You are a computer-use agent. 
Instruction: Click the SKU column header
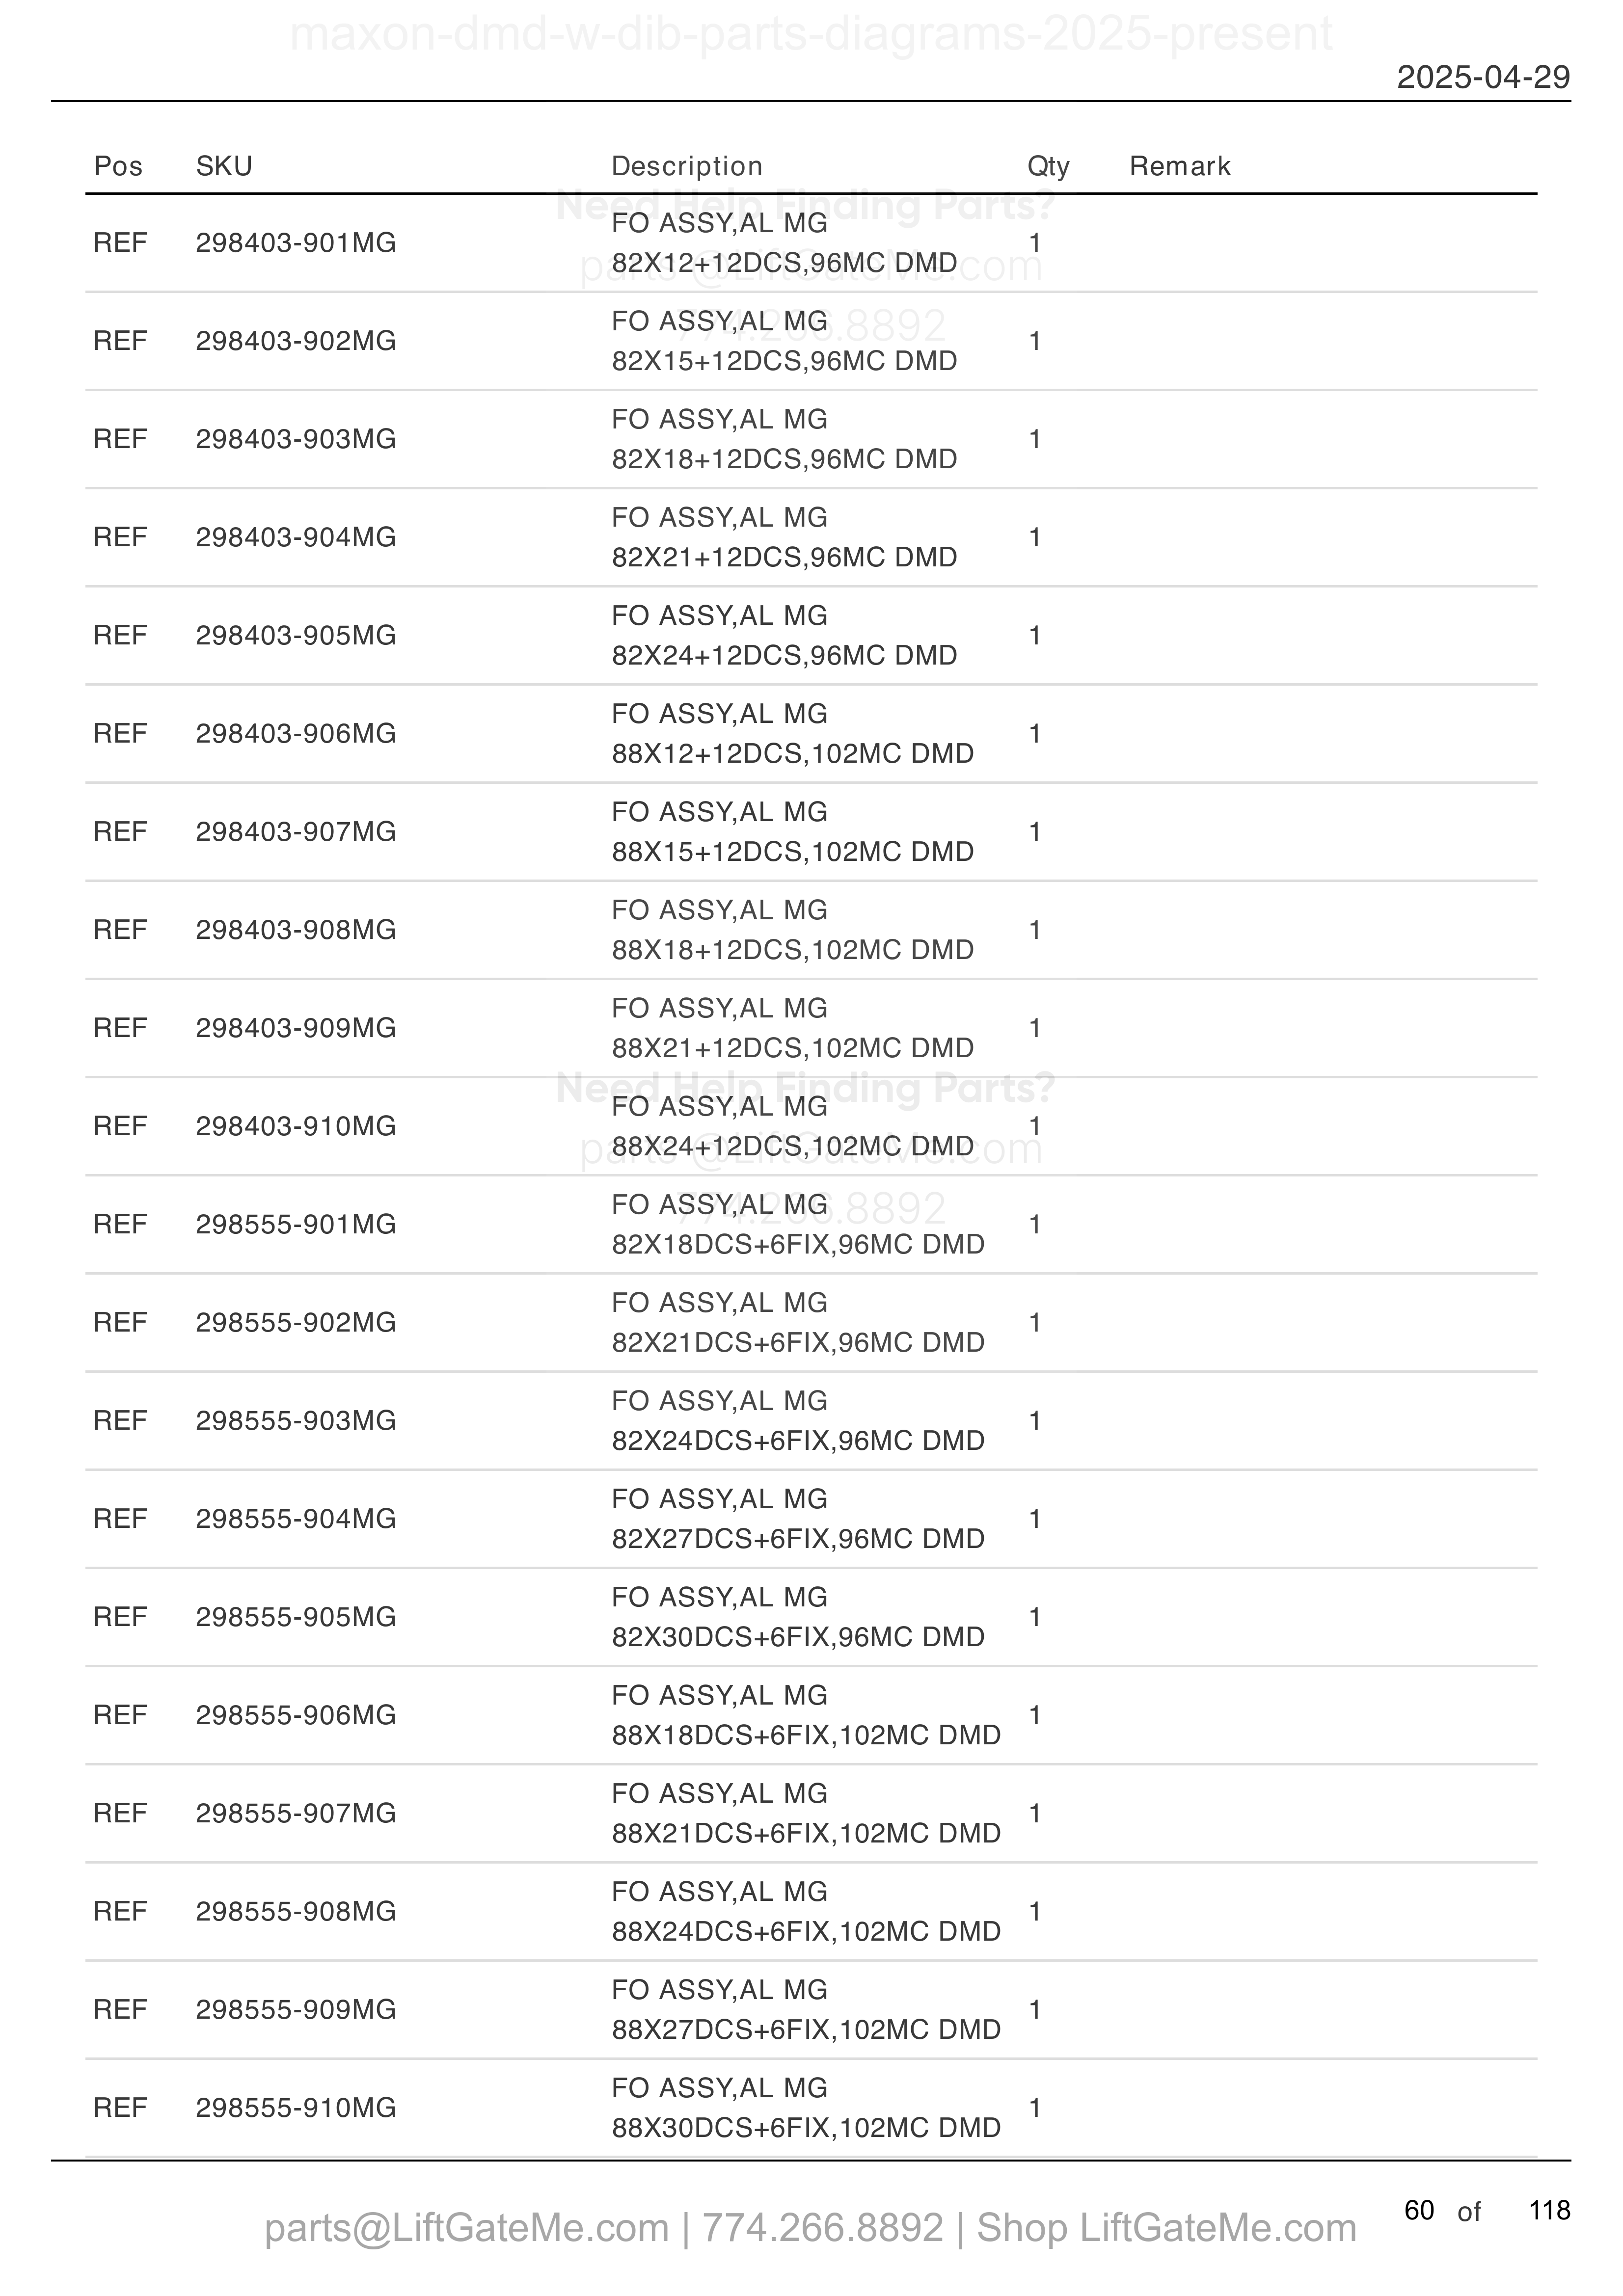224,166
